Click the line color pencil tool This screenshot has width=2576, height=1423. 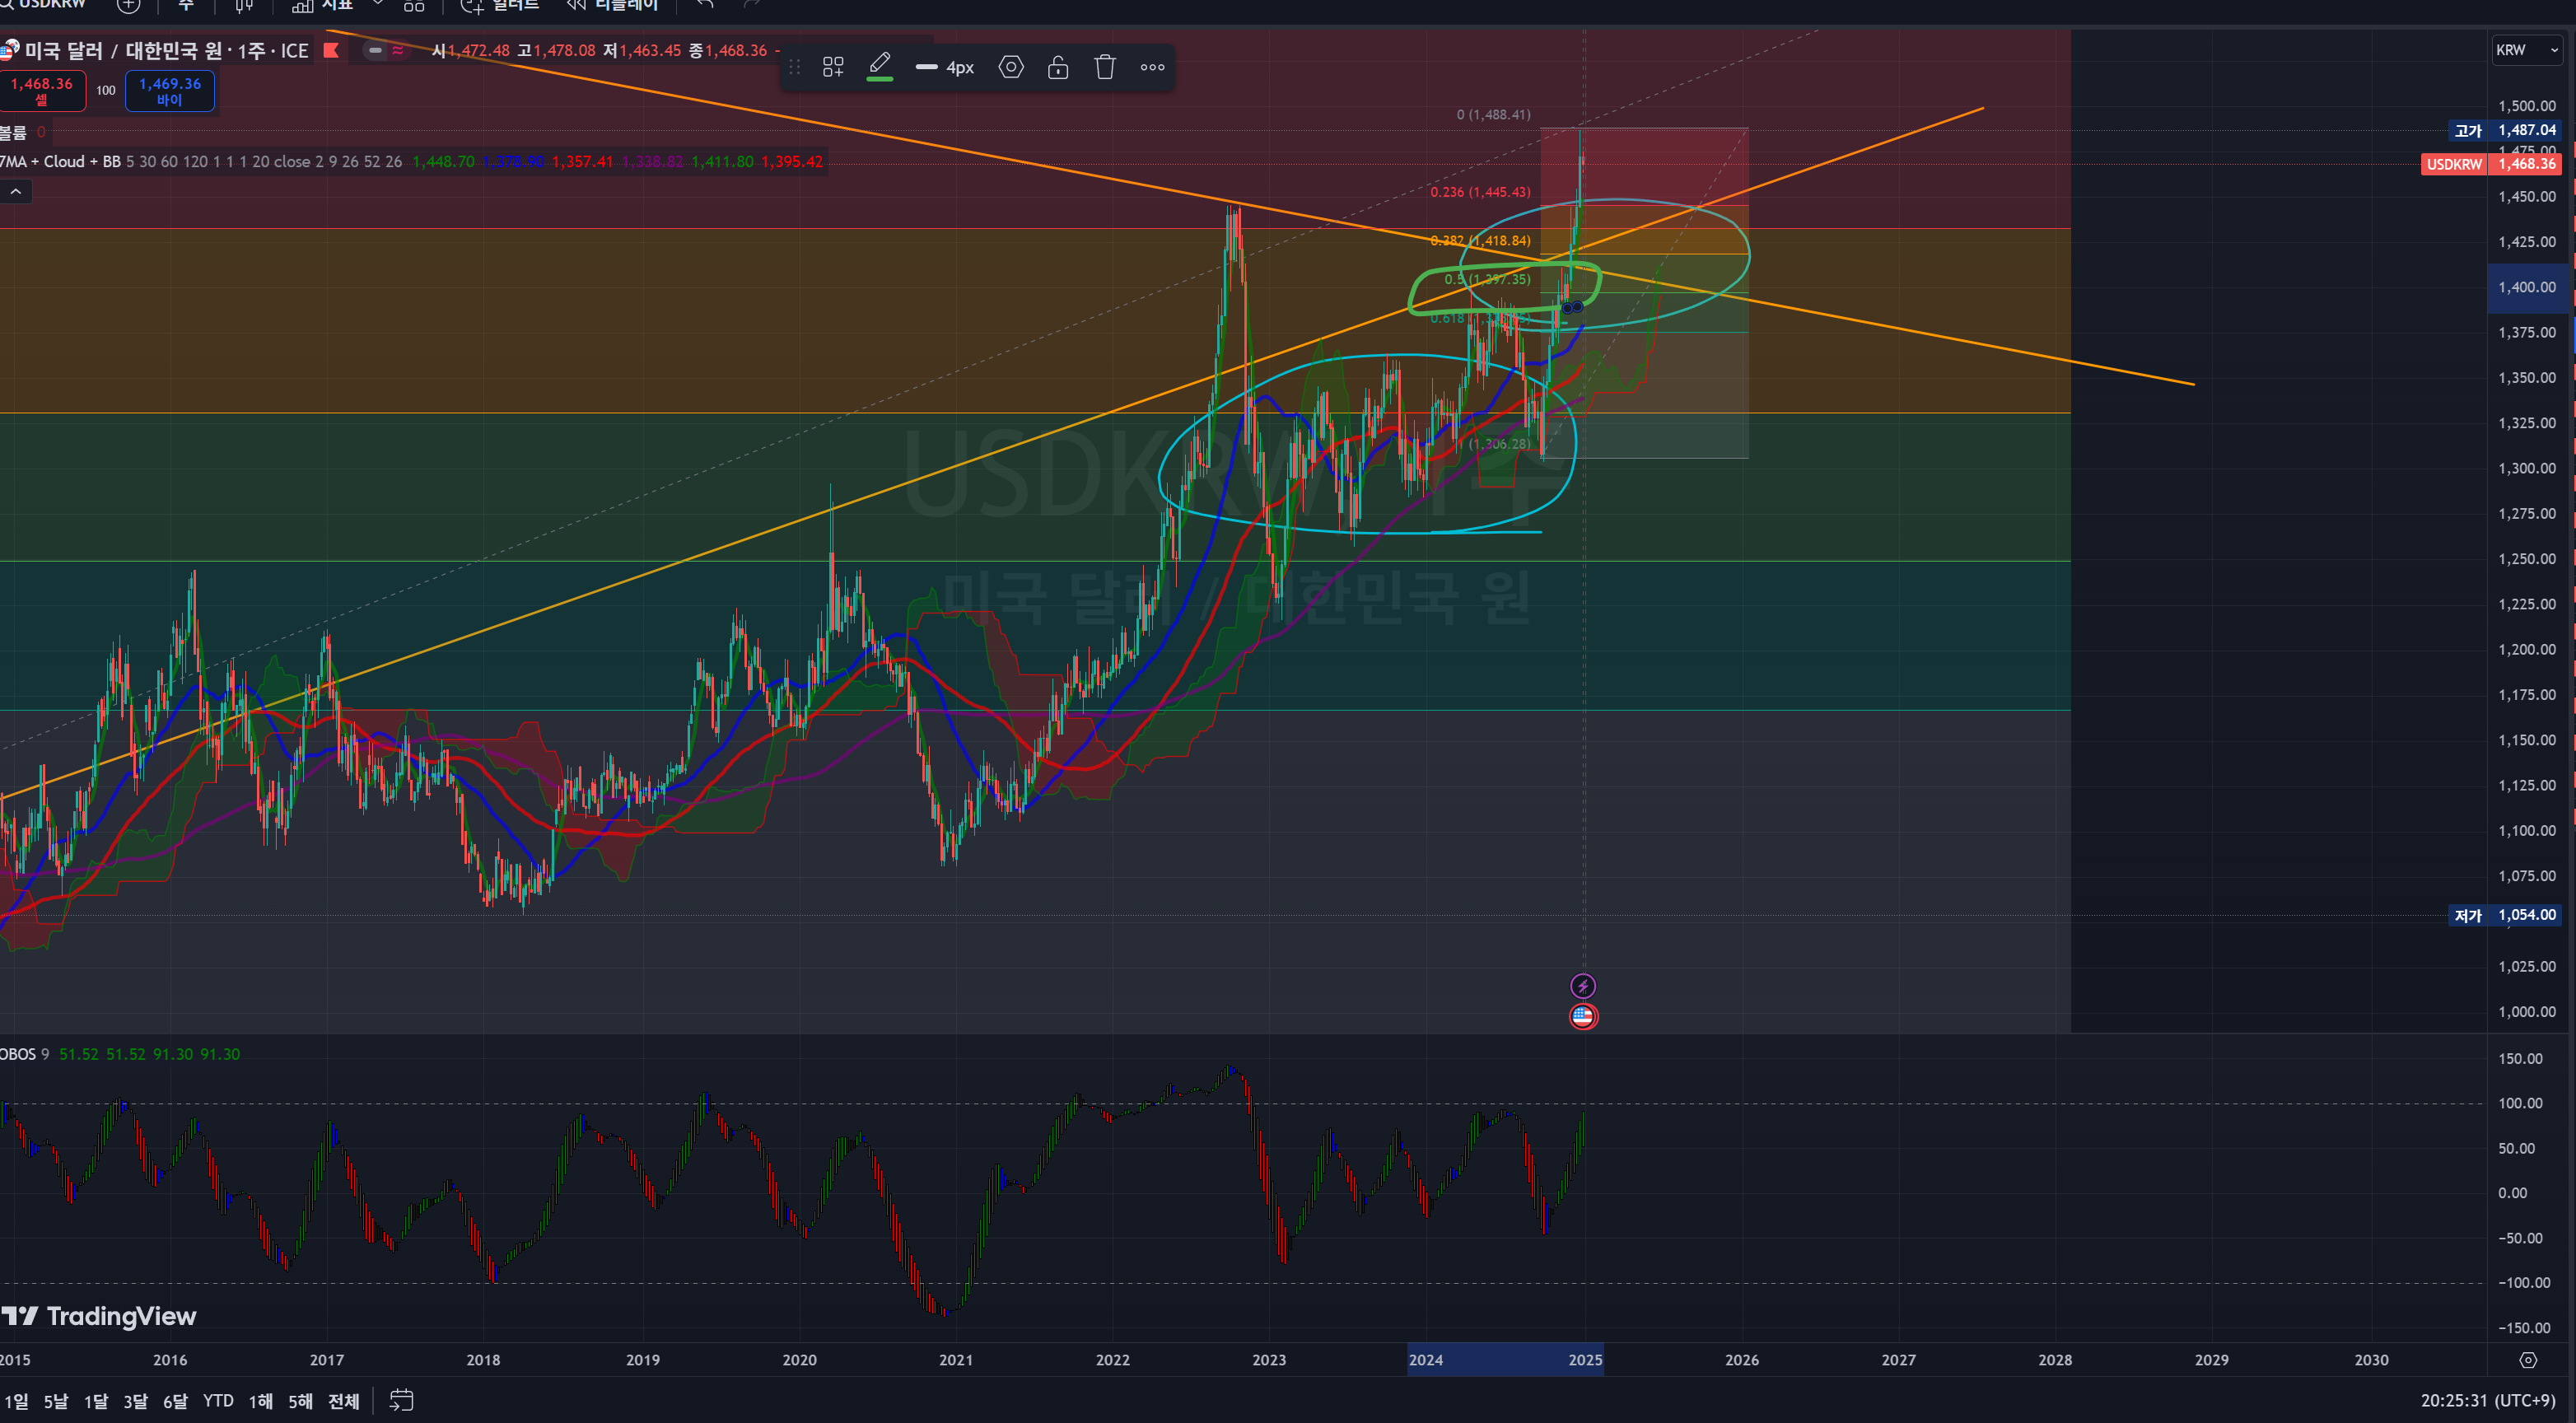pyautogui.click(x=879, y=66)
